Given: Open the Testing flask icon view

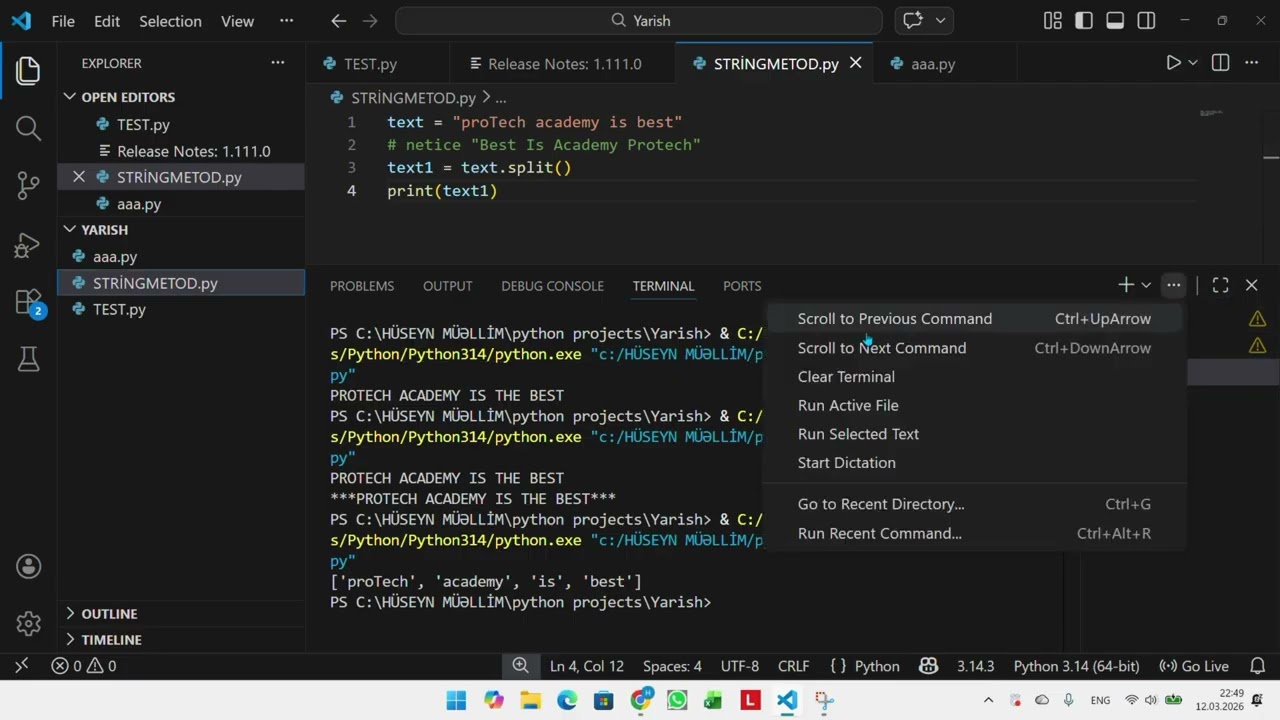Looking at the screenshot, I should pos(28,359).
